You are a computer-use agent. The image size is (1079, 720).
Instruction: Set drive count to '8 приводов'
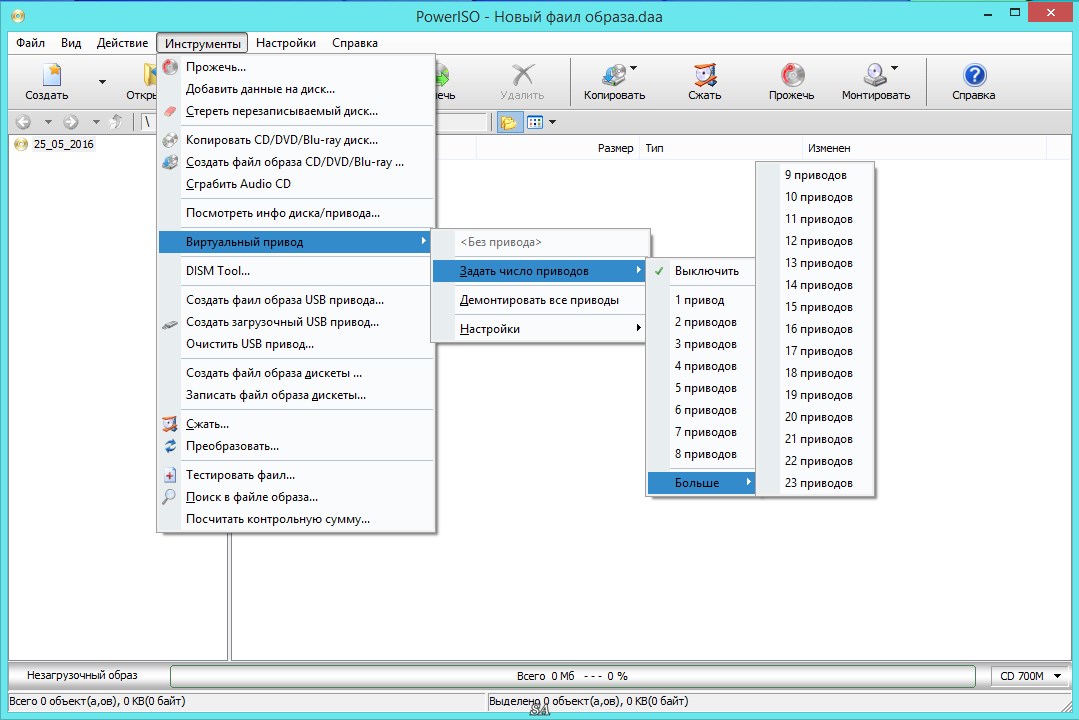(701, 454)
